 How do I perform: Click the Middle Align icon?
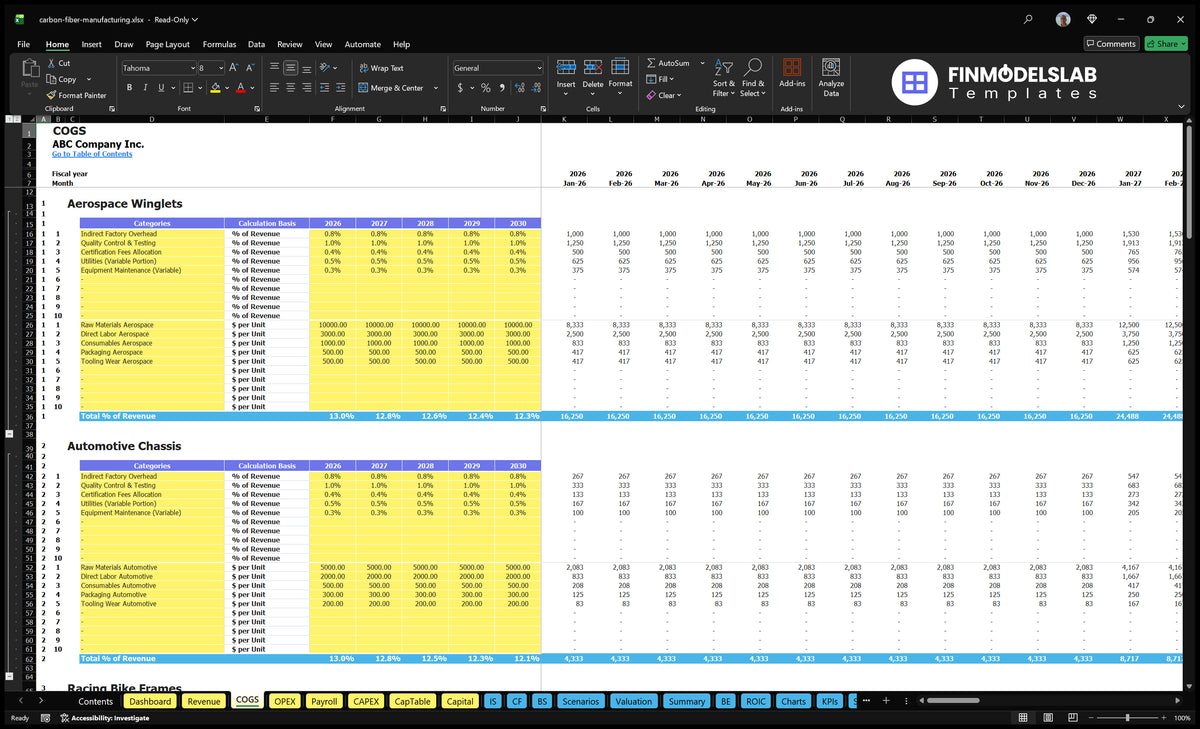point(290,68)
